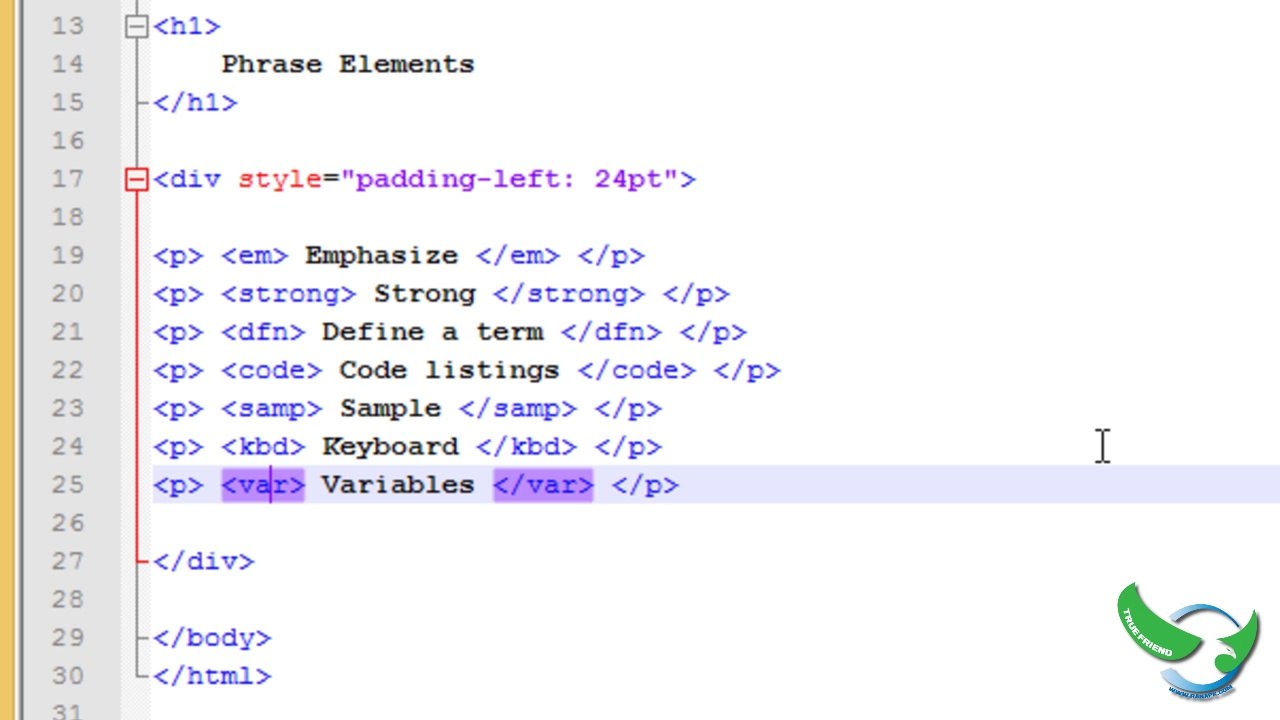The width and height of the screenshot is (1280, 720).
Task: Click the highlighted opening var tag
Action: (263, 485)
